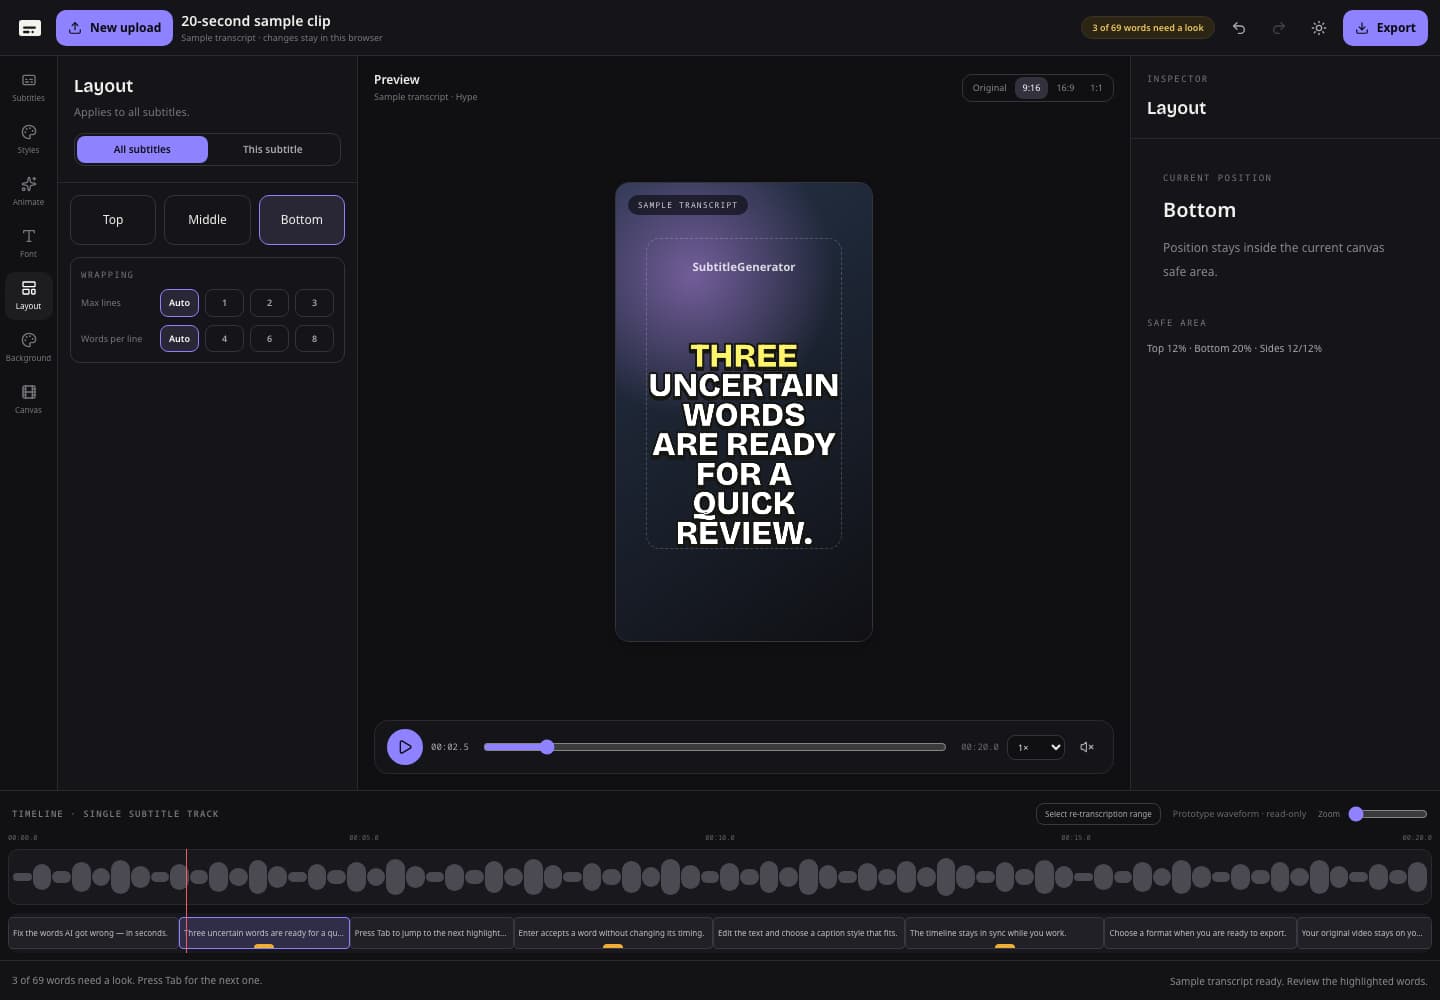
Task: Set Words per line to 4
Action: tap(224, 339)
